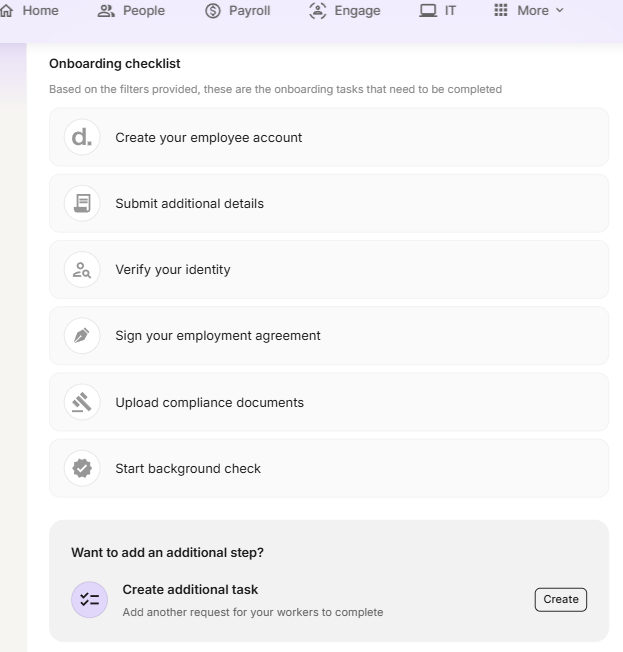
Task: Open the Home tab
Action: (30, 11)
